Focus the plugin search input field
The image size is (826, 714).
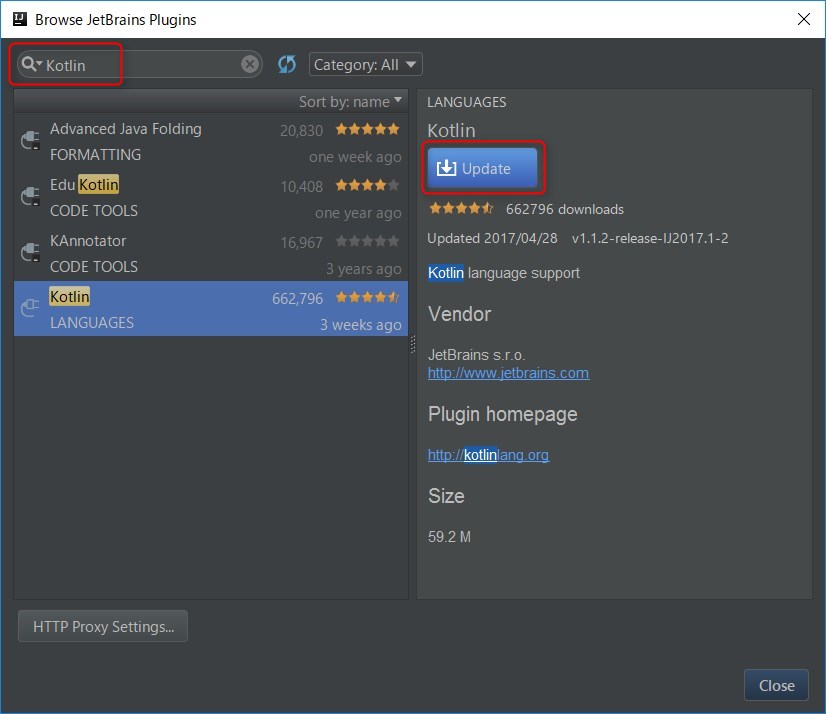(140, 64)
